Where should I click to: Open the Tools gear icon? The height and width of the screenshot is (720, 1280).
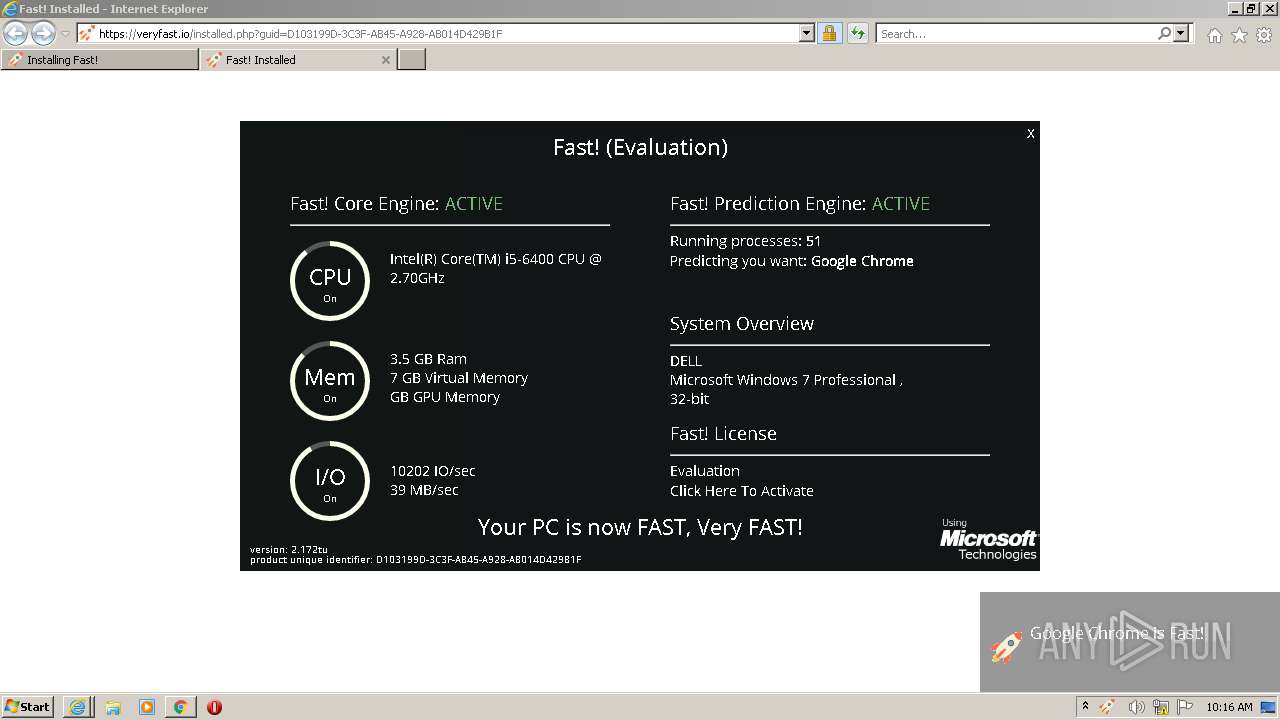[1264, 35]
